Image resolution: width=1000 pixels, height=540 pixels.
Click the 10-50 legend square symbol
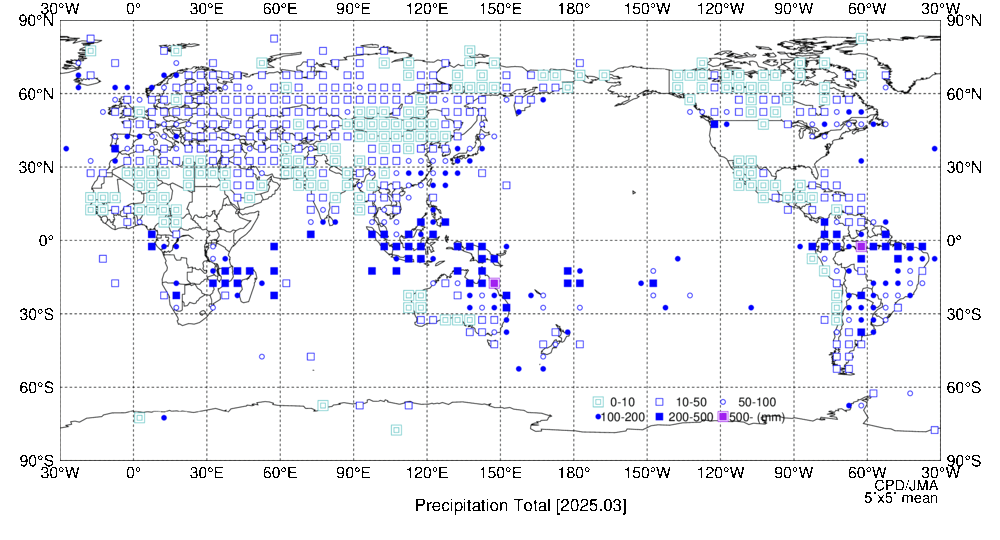(660, 402)
